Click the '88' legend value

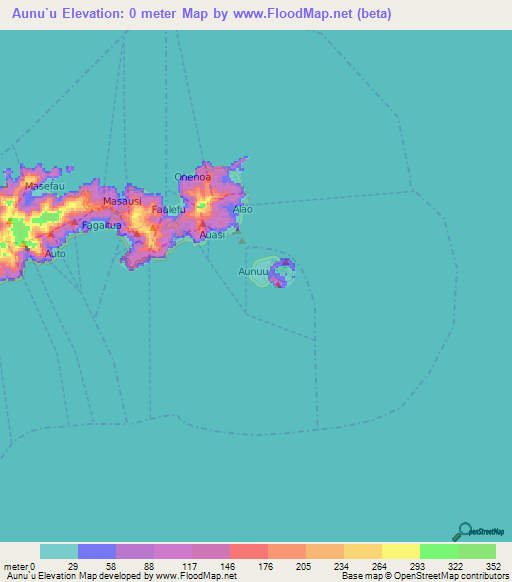click(x=149, y=567)
